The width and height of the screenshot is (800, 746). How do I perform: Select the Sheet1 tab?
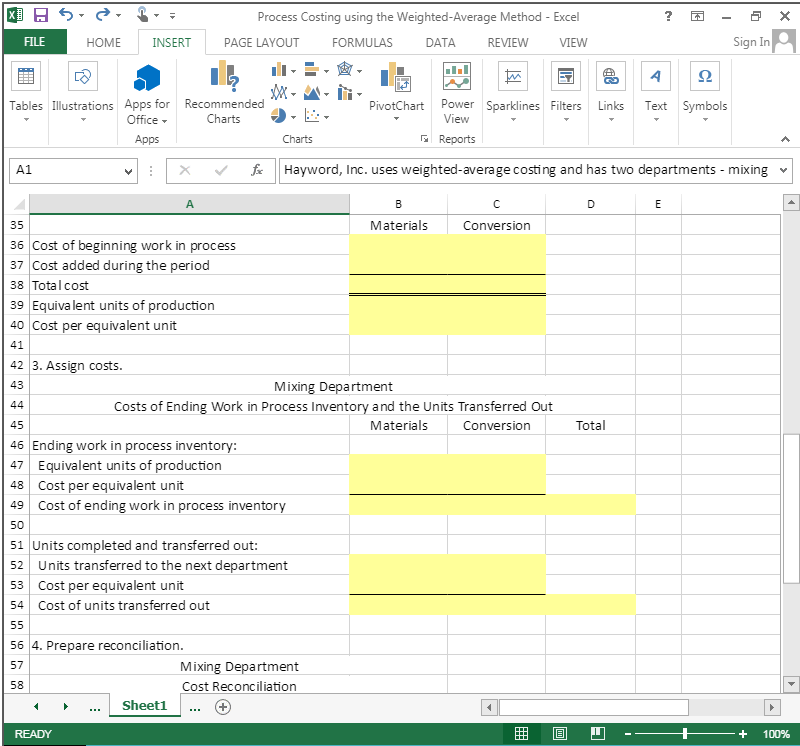[x=144, y=705]
